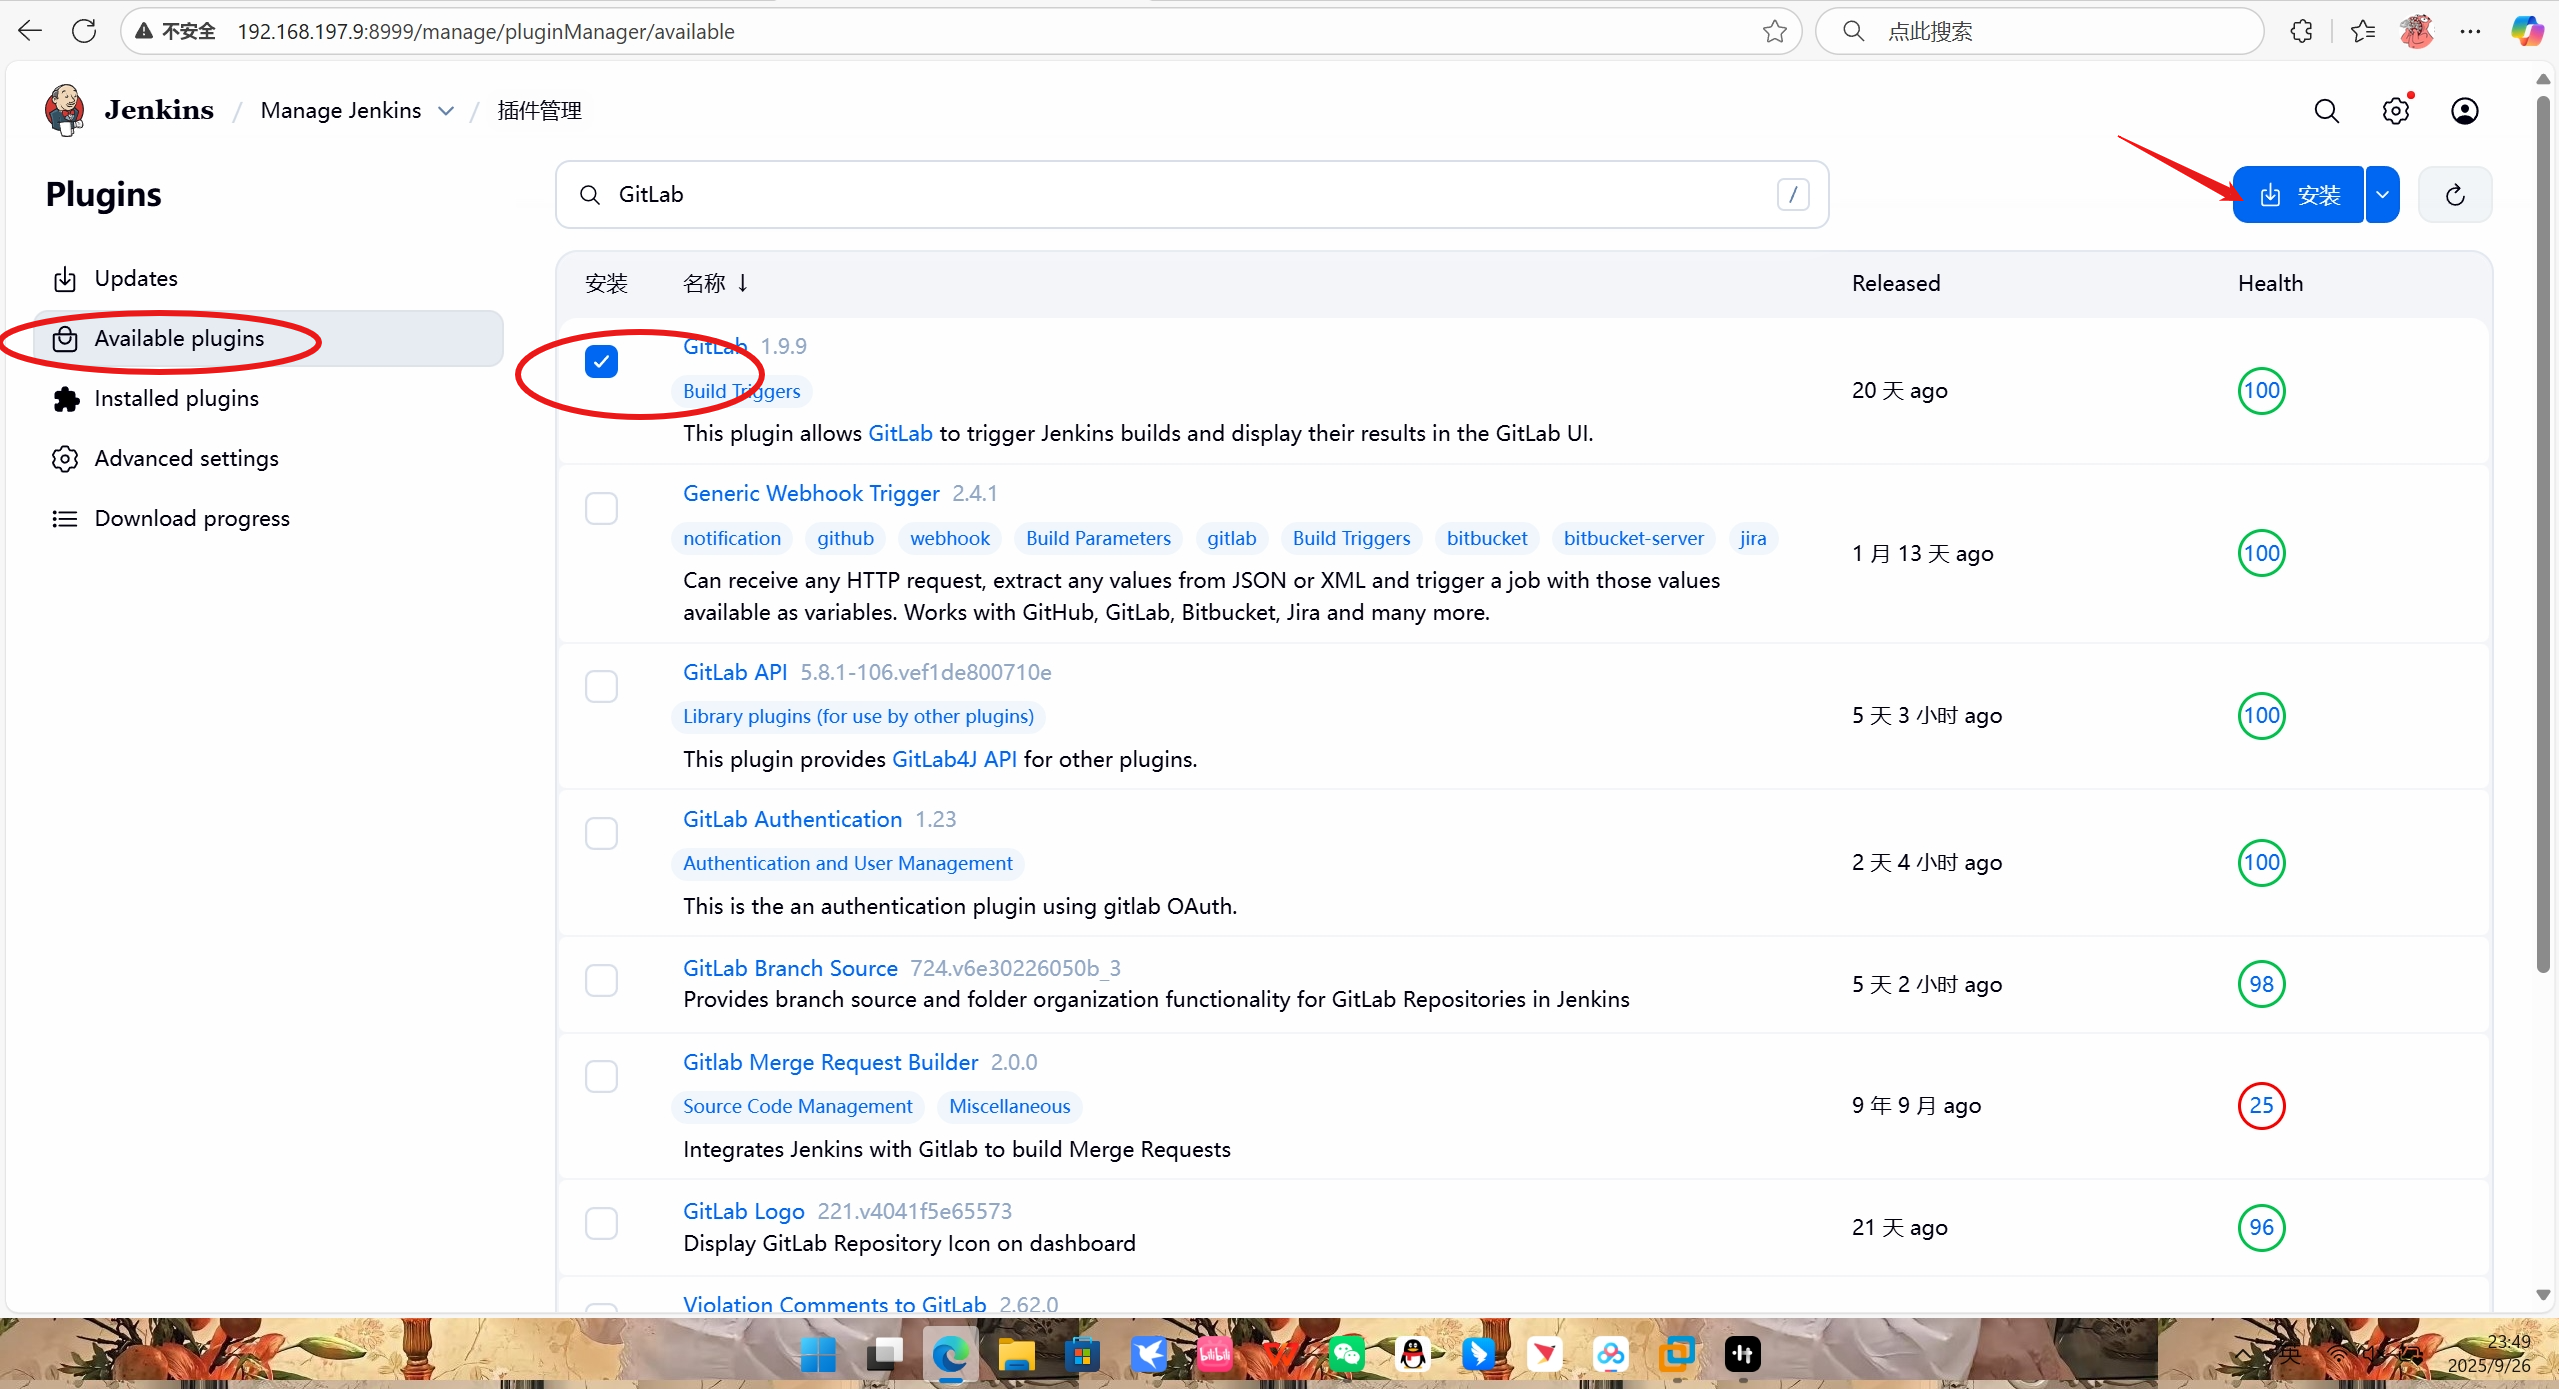Open browser favorites list icon
Image resolution: width=2559 pixels, height=1389 pixels.
2363,31
